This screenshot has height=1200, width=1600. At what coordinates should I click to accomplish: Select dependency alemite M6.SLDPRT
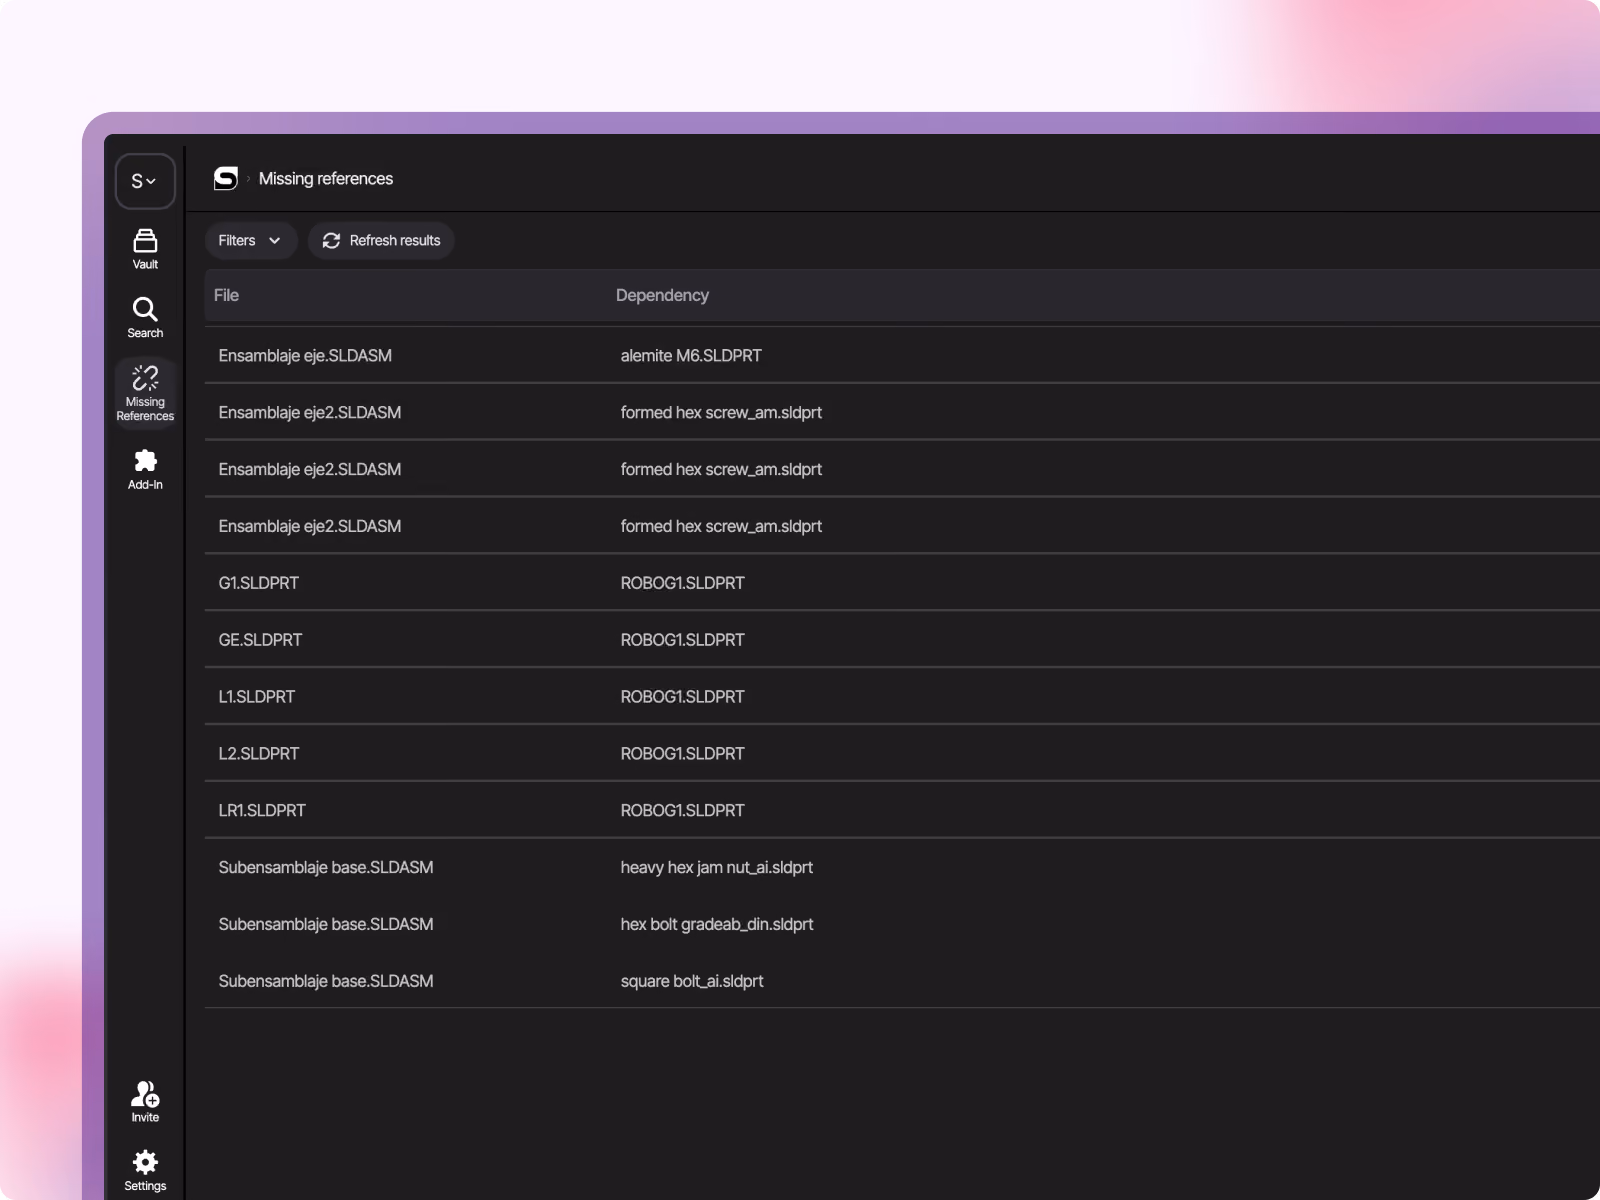(691, 356)
